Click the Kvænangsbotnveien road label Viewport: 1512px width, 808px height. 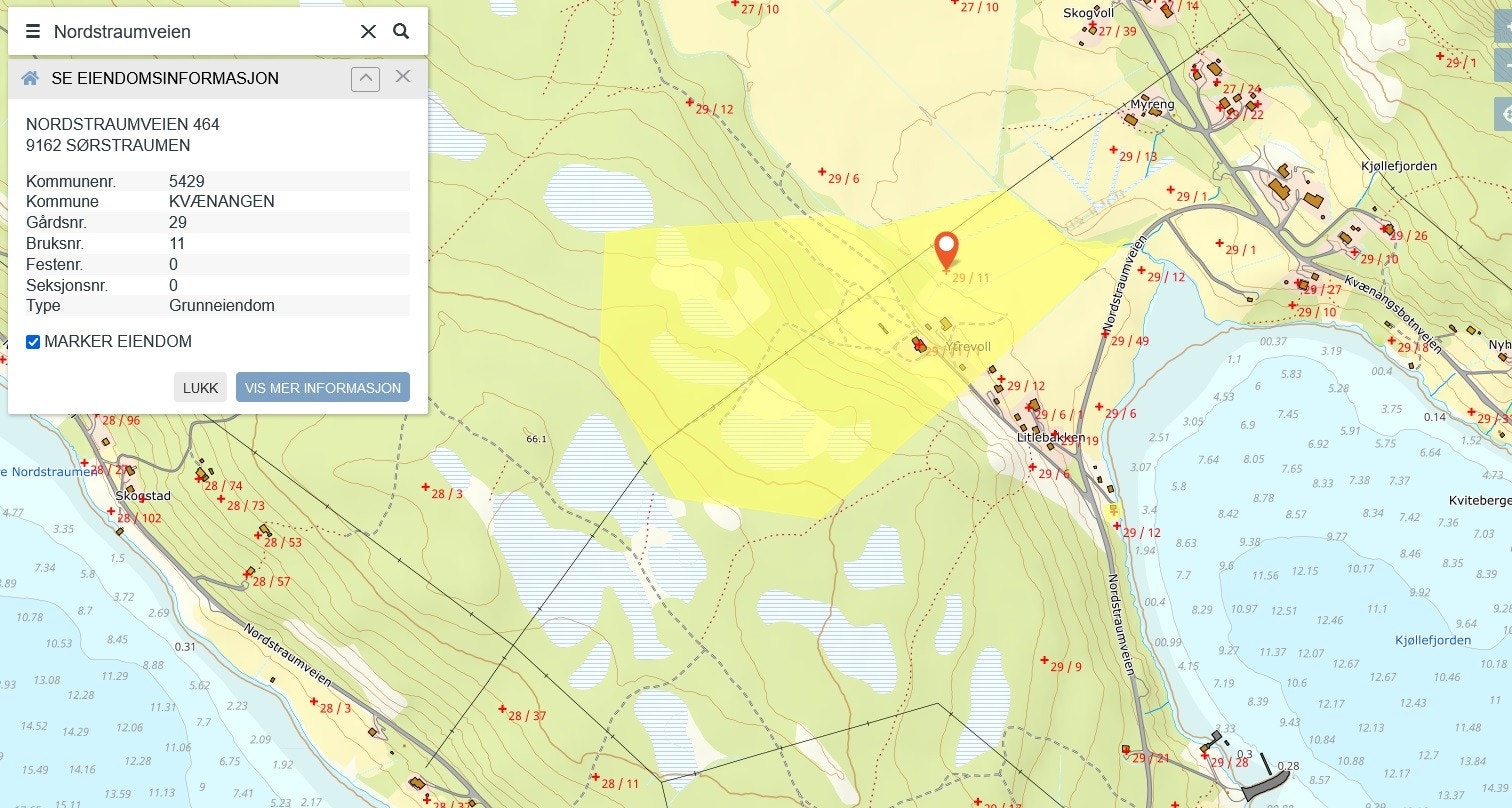pyautogui.click(x=1394, y=313)
